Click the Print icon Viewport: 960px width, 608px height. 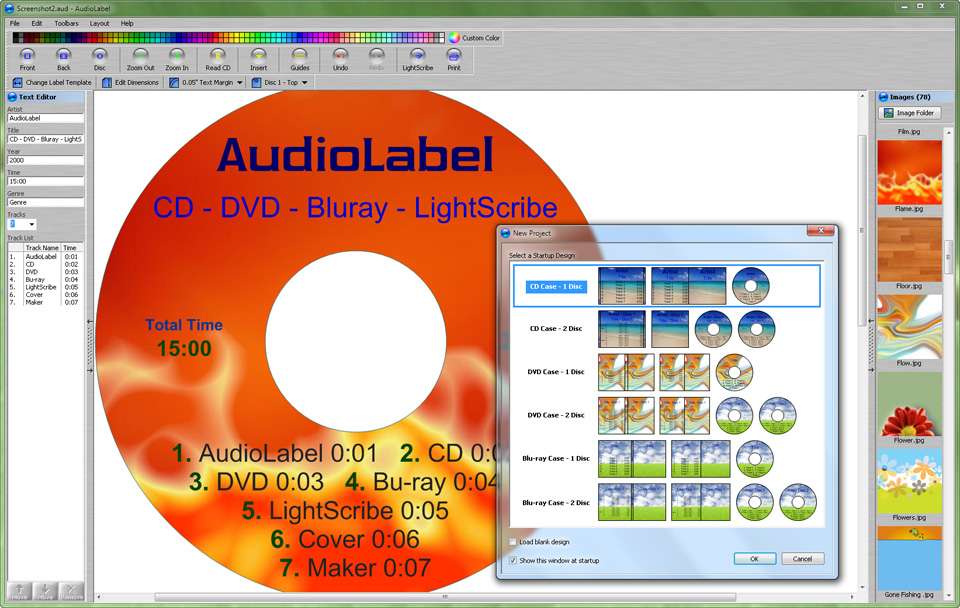click(x=453, y=58)
